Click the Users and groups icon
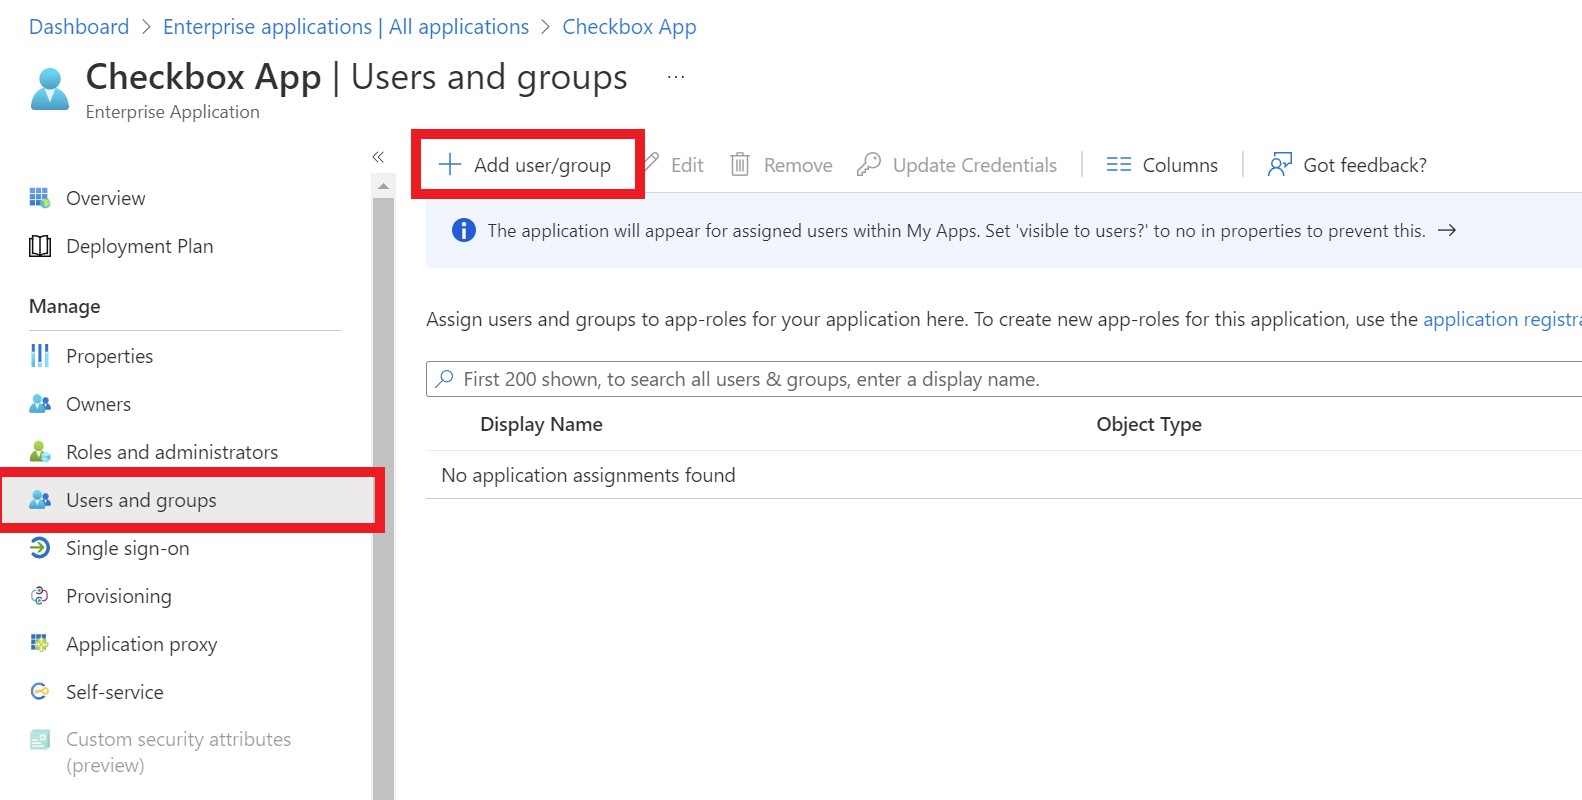This screenshot has width=1582, height=800. [40, 500]
